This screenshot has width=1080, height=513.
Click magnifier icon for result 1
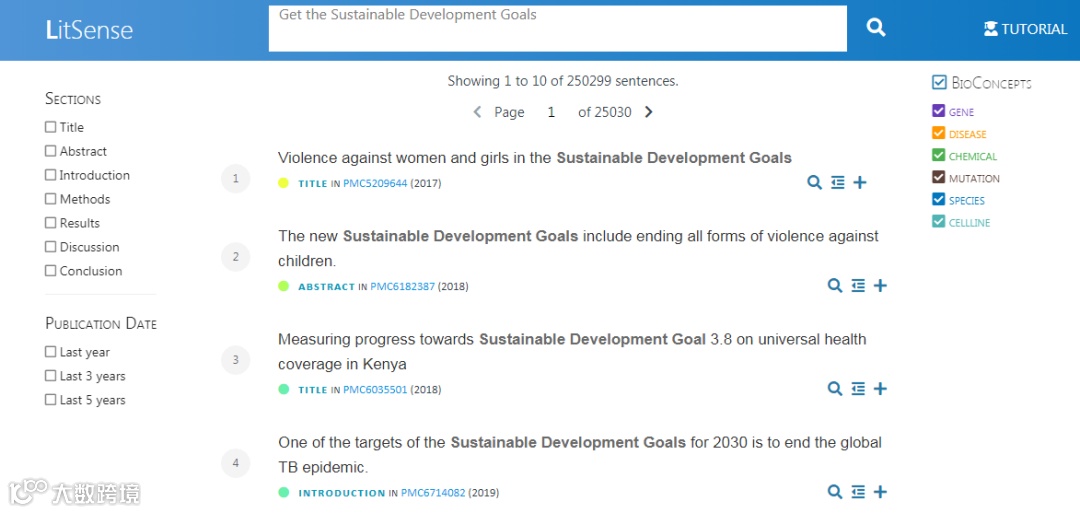click(815, 183)
